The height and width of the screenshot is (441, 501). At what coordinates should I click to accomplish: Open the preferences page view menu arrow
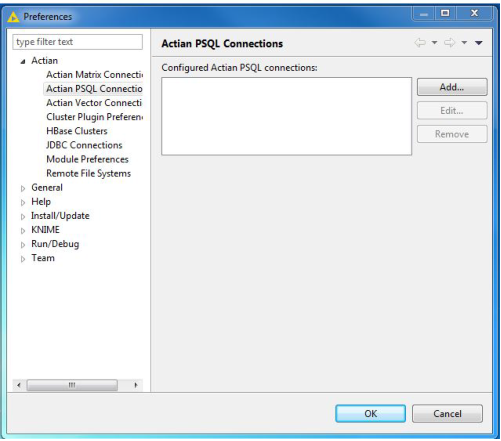point(479,43)
